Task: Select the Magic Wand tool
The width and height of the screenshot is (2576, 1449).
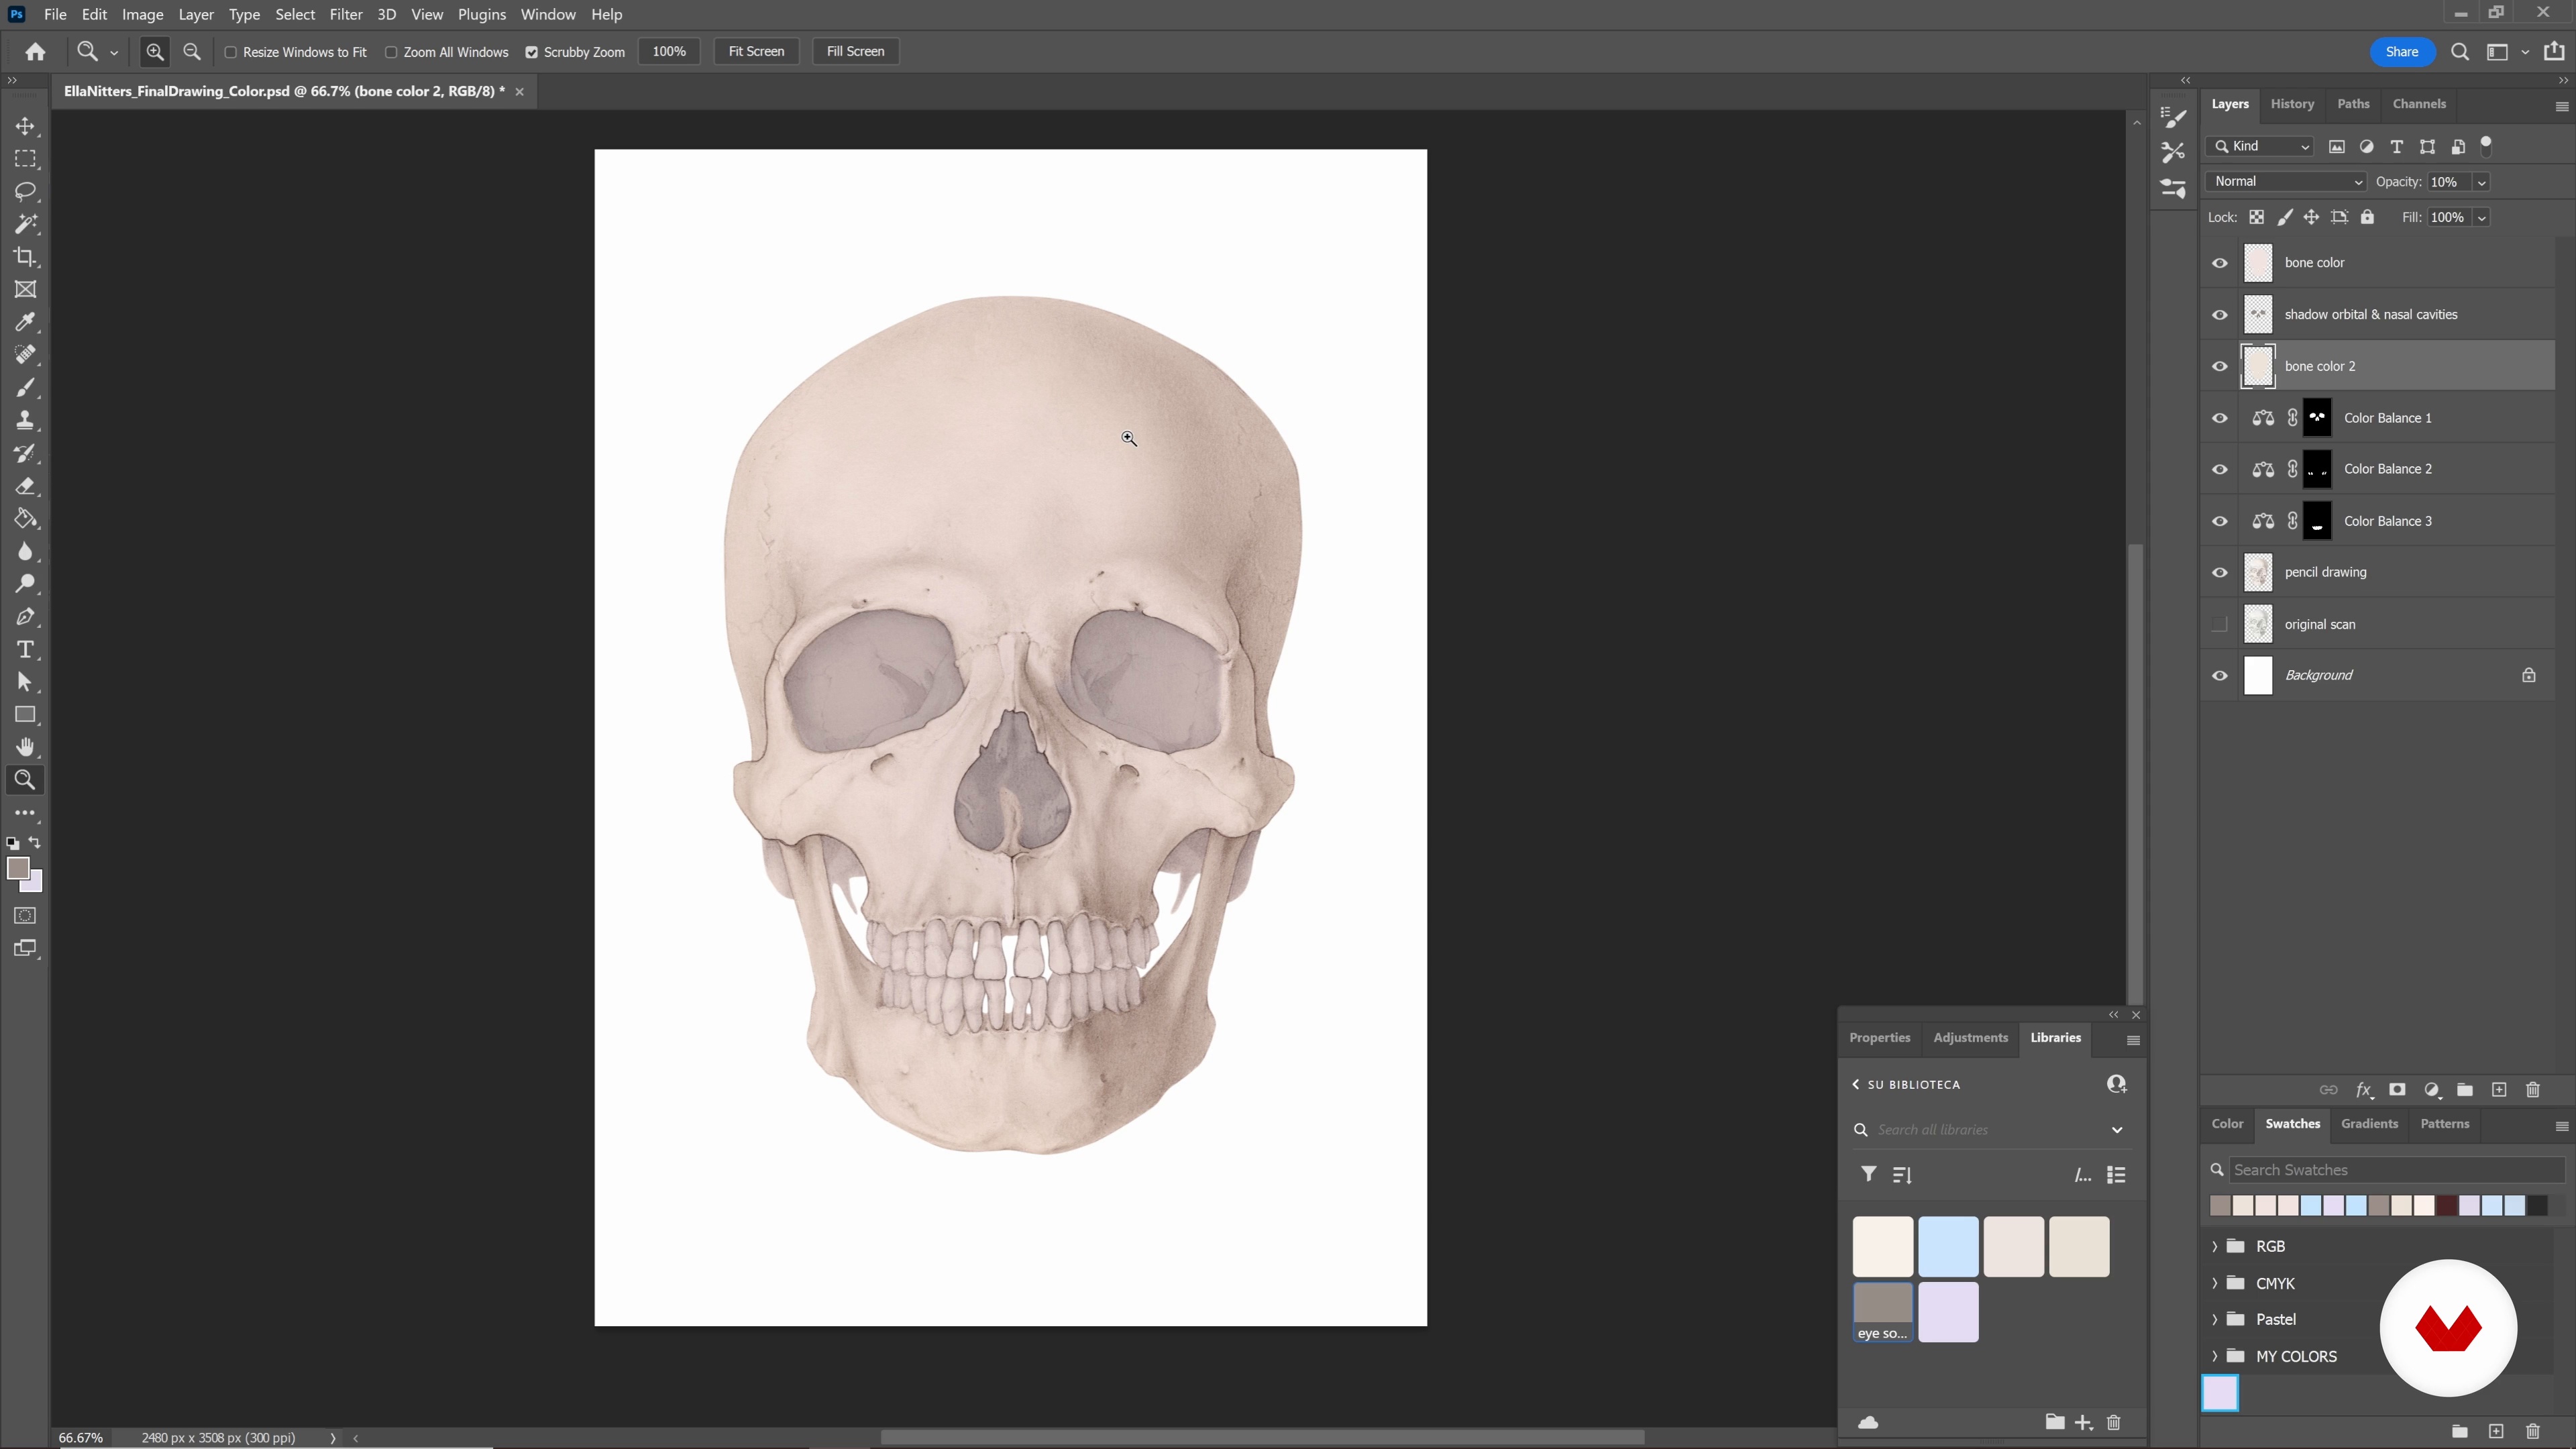Action: (25, 224)
